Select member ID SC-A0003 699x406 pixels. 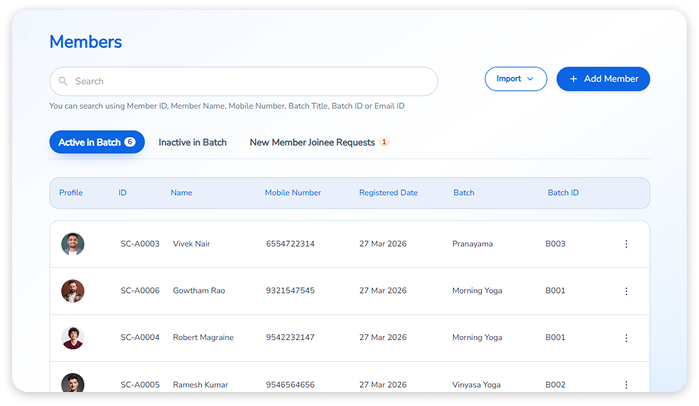(140, 244)
